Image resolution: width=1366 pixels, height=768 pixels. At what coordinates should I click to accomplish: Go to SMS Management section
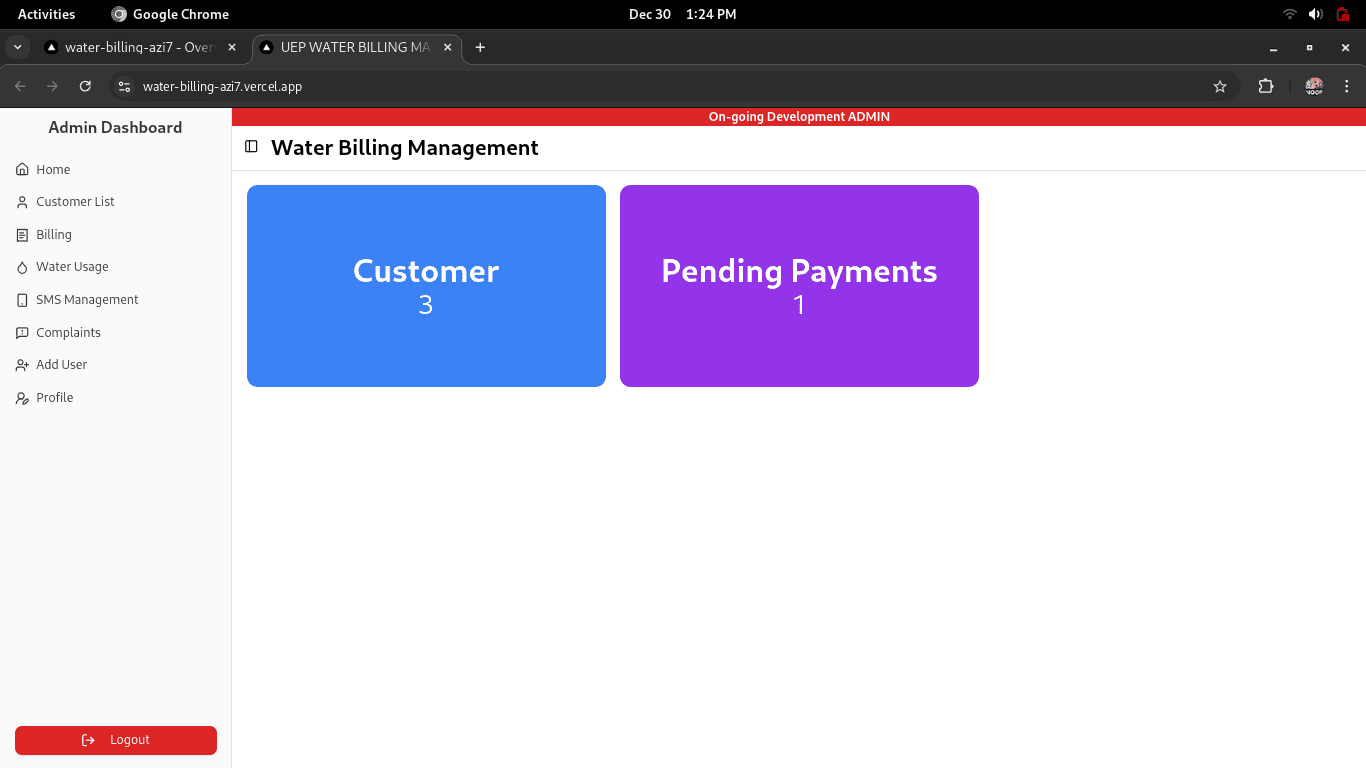[116, 300]
